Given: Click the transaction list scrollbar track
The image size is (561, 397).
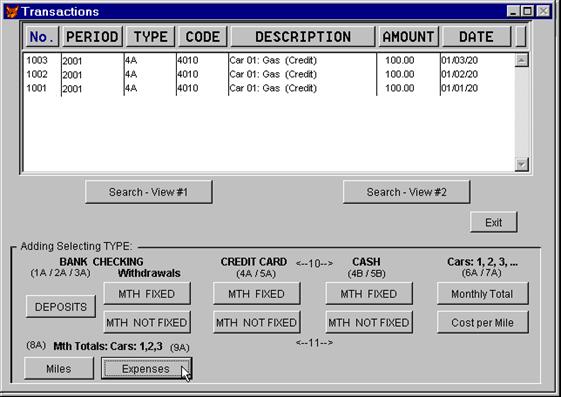Looking at the screenshot, I should pos(521,112).
